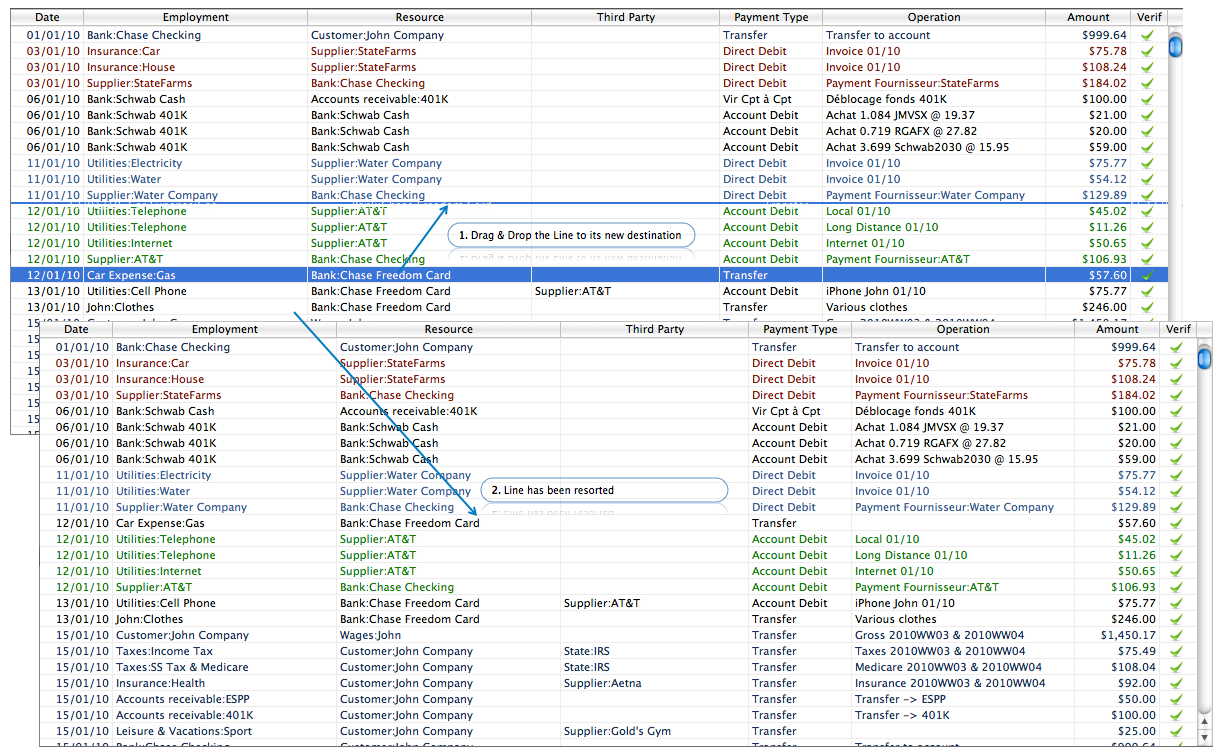Click the lower table vertical scrollbar thumb
This screenshot has width=1221, height=753.
pos(1204,358)
